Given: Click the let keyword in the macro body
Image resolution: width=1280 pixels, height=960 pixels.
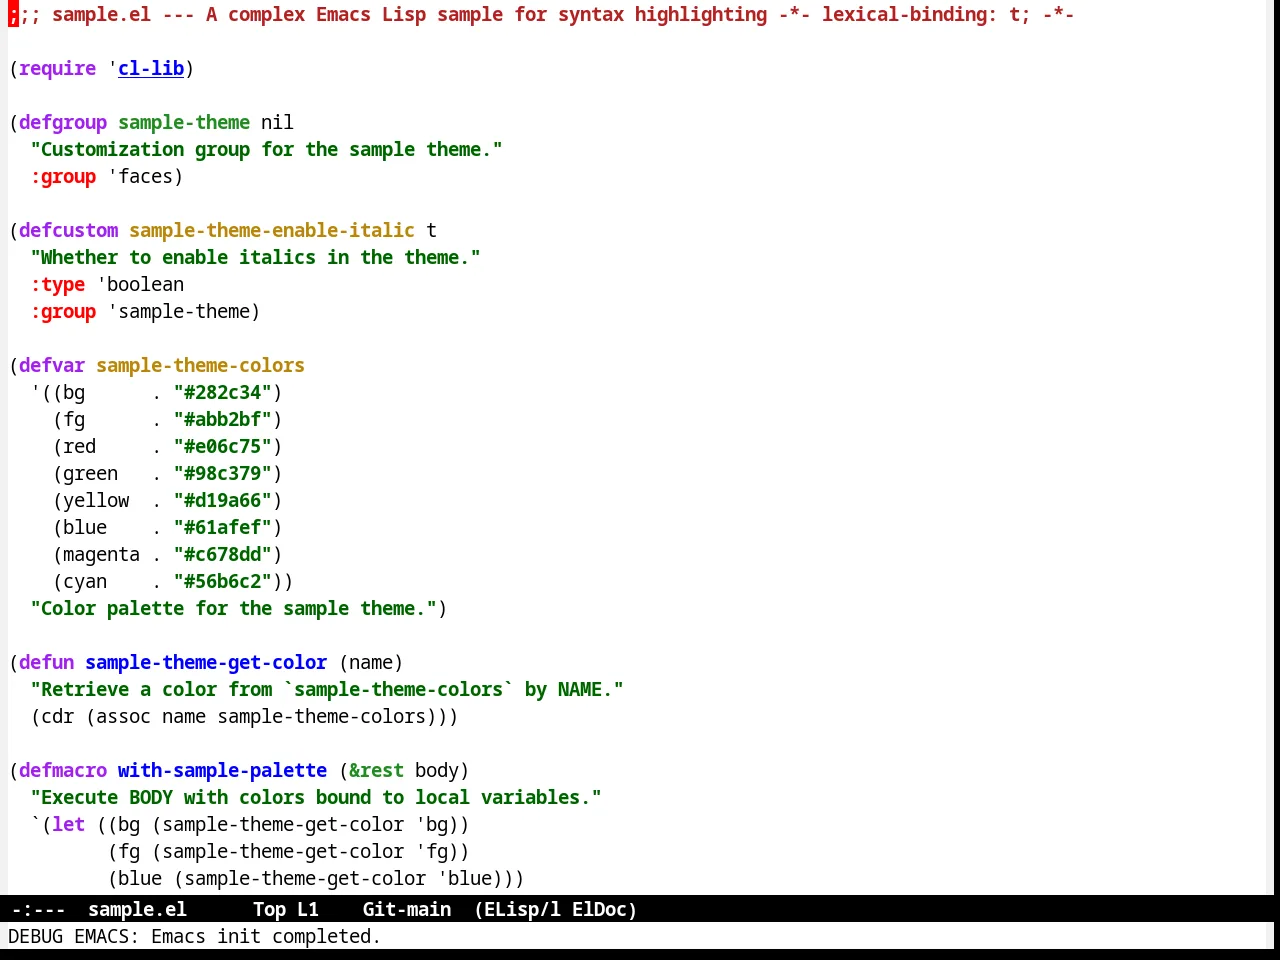Looking at the screenshot, I should click(x=68, y=824).
